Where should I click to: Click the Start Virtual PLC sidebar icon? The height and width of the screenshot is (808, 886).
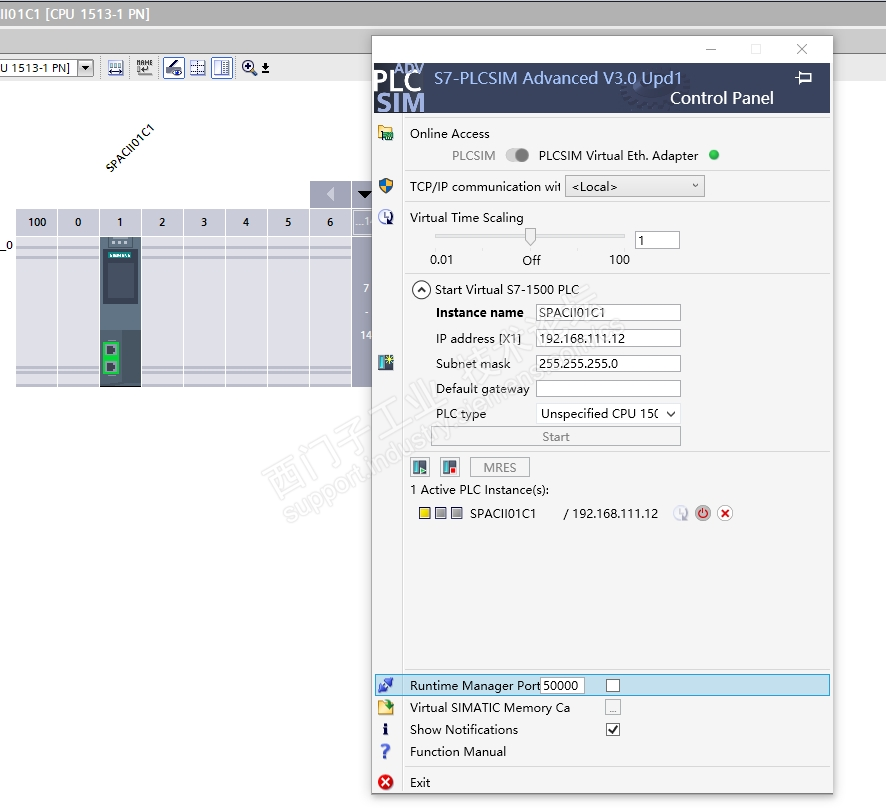pyautogui.click(x=386, y=362)
